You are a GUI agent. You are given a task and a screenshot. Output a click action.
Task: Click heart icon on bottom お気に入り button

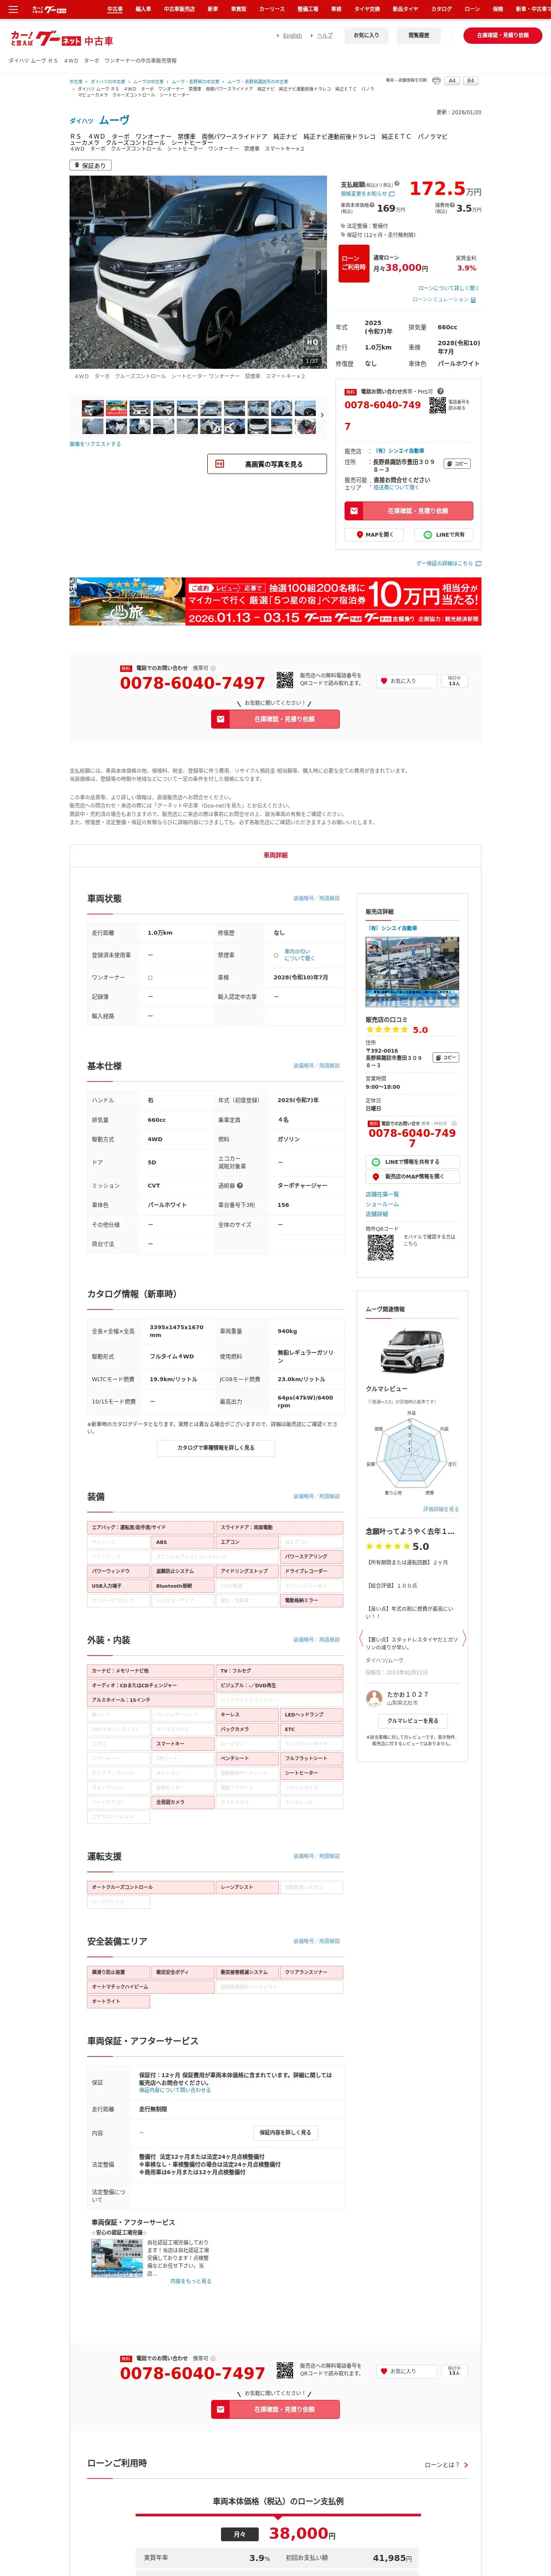pyautogui.click(x=383, y=2371)
